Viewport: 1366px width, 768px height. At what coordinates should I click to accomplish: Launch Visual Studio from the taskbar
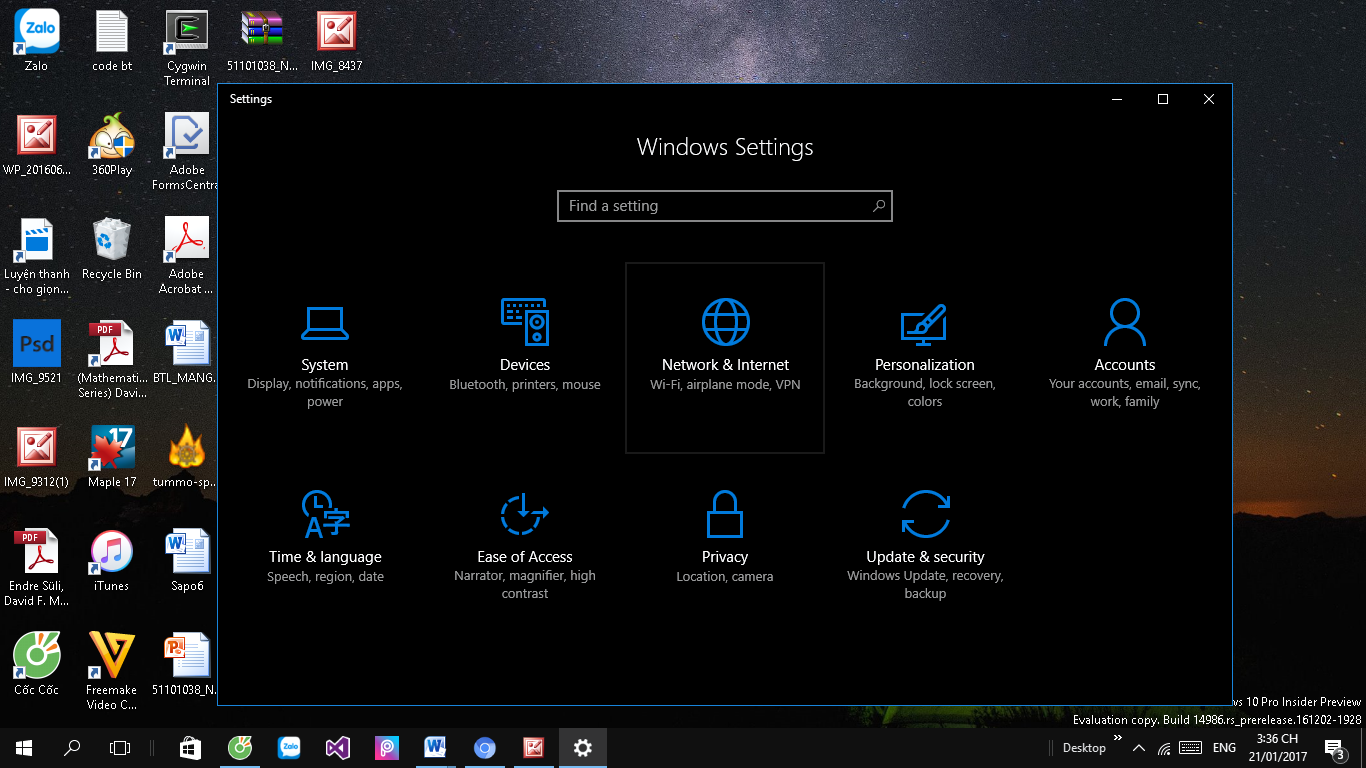click(338, 747)
